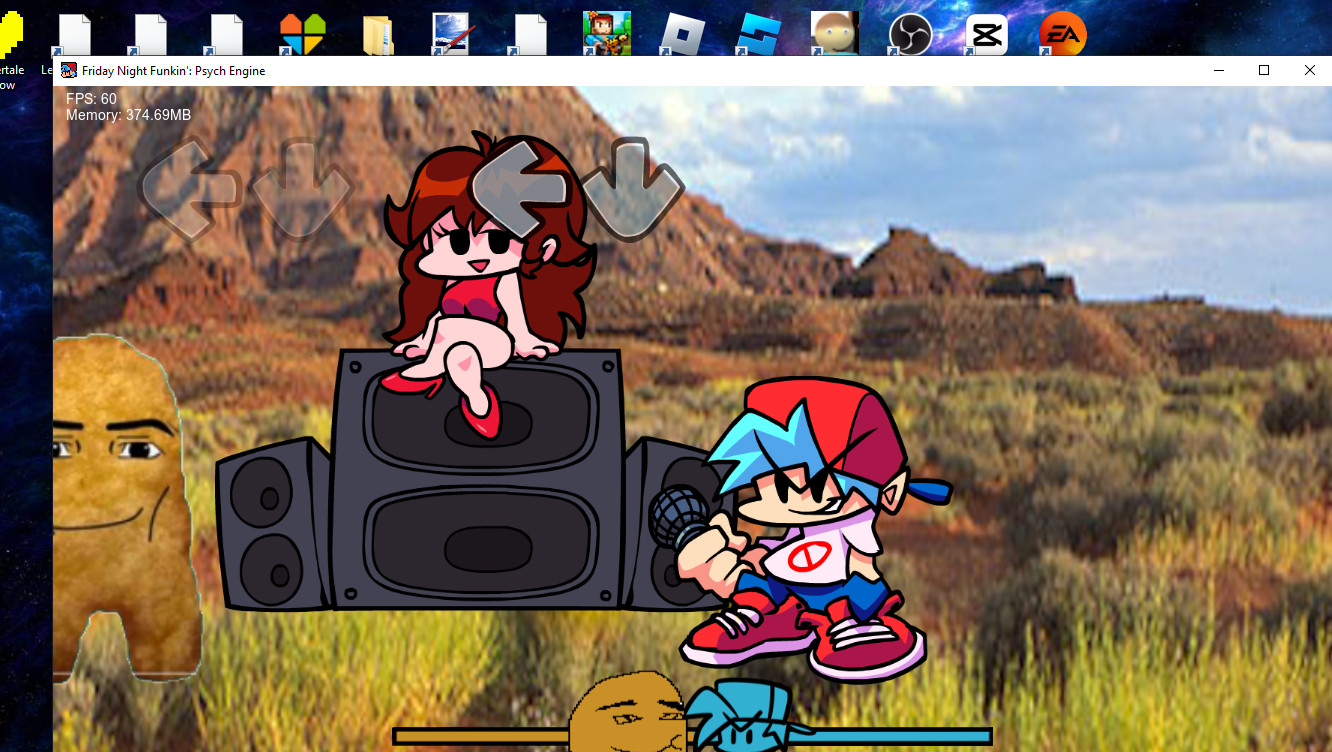The height and width of the screenshot is (752, 1332).
Task: Click the Girlfriend sitting on speakers
Action: pos(485,285)
